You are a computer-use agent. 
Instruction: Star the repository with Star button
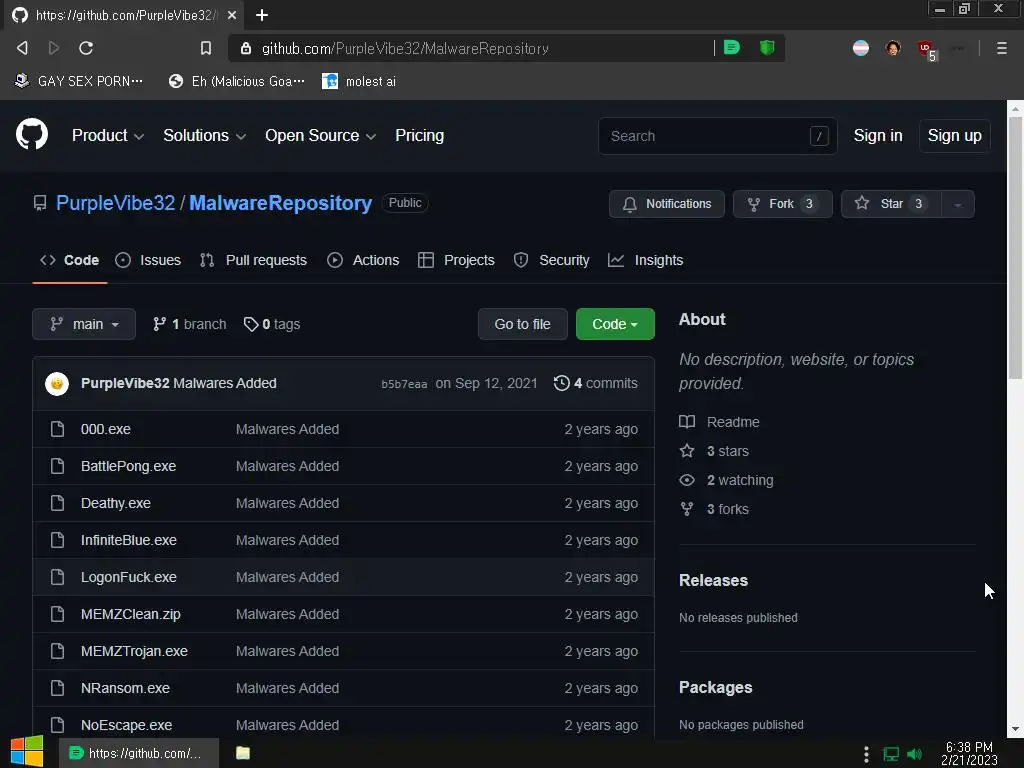click(891, 204)
